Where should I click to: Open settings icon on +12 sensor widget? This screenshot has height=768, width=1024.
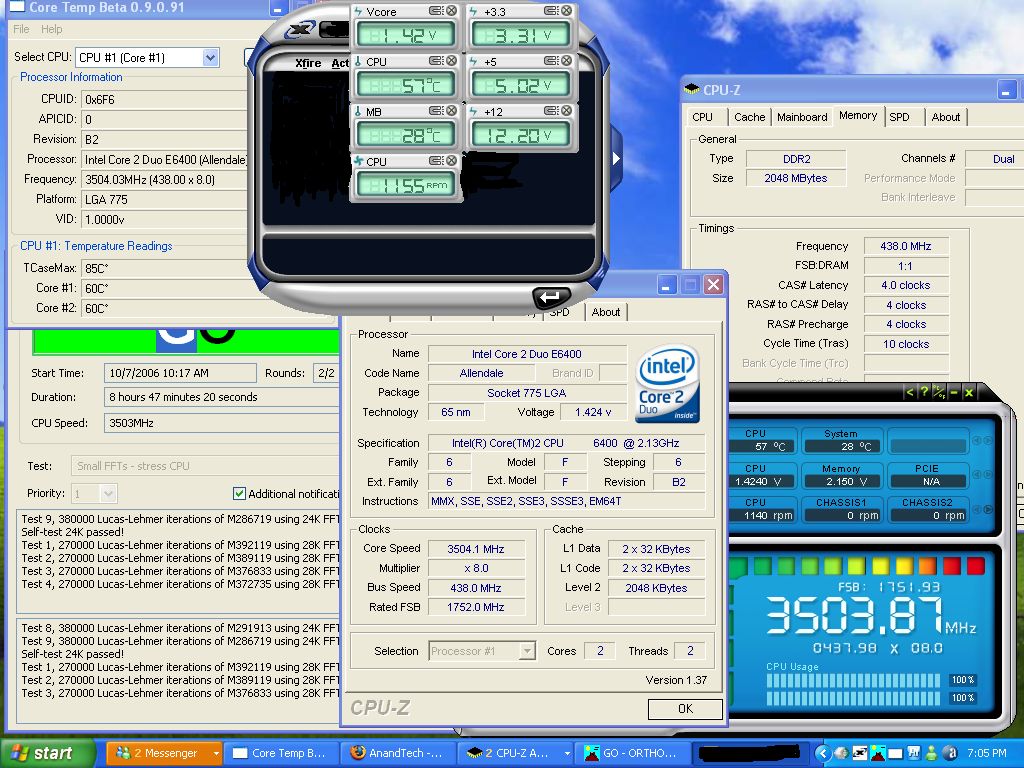tap(551, 111)
